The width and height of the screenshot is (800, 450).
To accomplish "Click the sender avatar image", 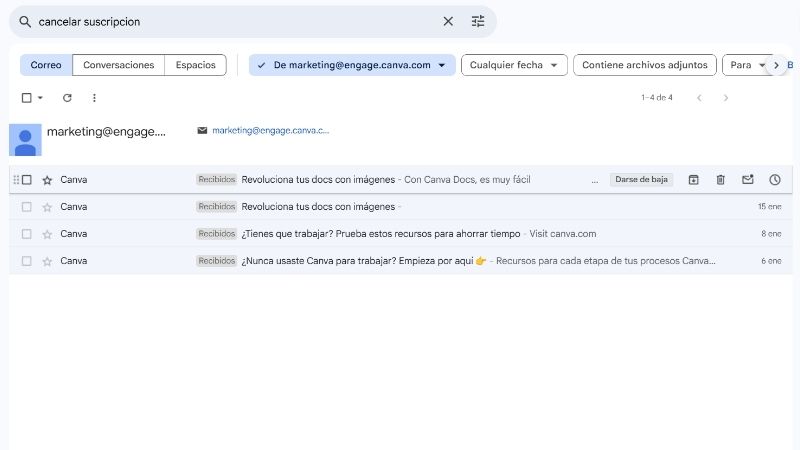I will click(25, 140).
